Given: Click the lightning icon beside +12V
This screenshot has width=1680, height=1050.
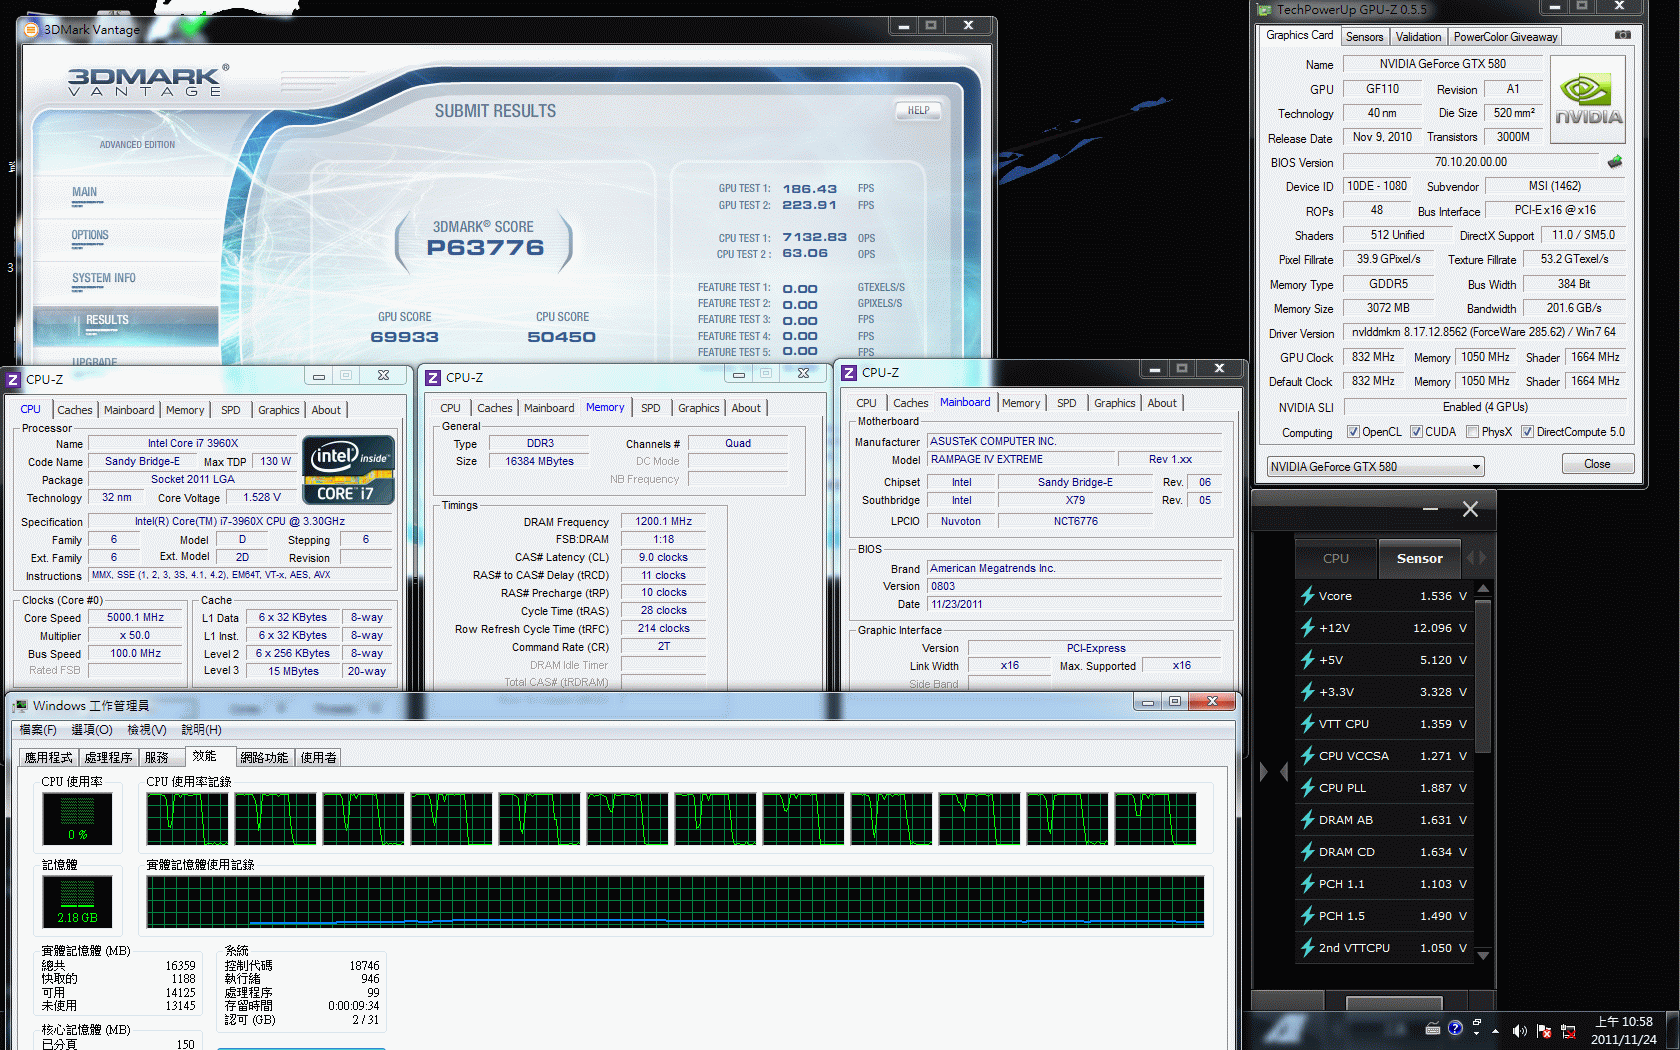Looking at the screenshot, I should coord(1307,628).
